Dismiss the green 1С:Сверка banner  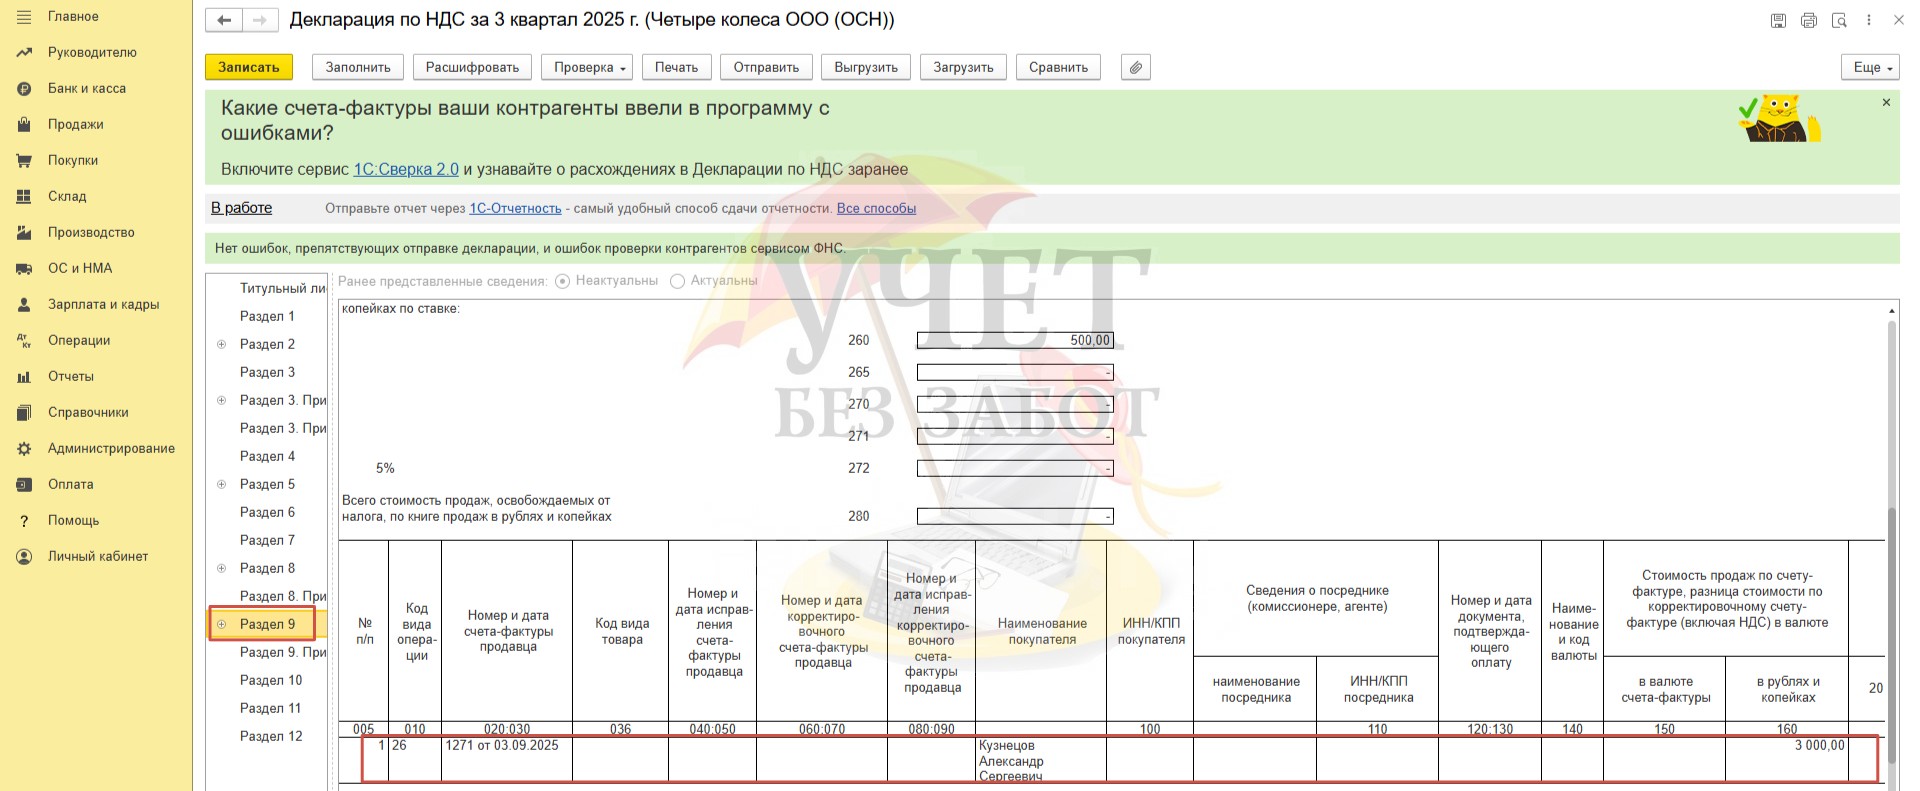point(1886,103)
